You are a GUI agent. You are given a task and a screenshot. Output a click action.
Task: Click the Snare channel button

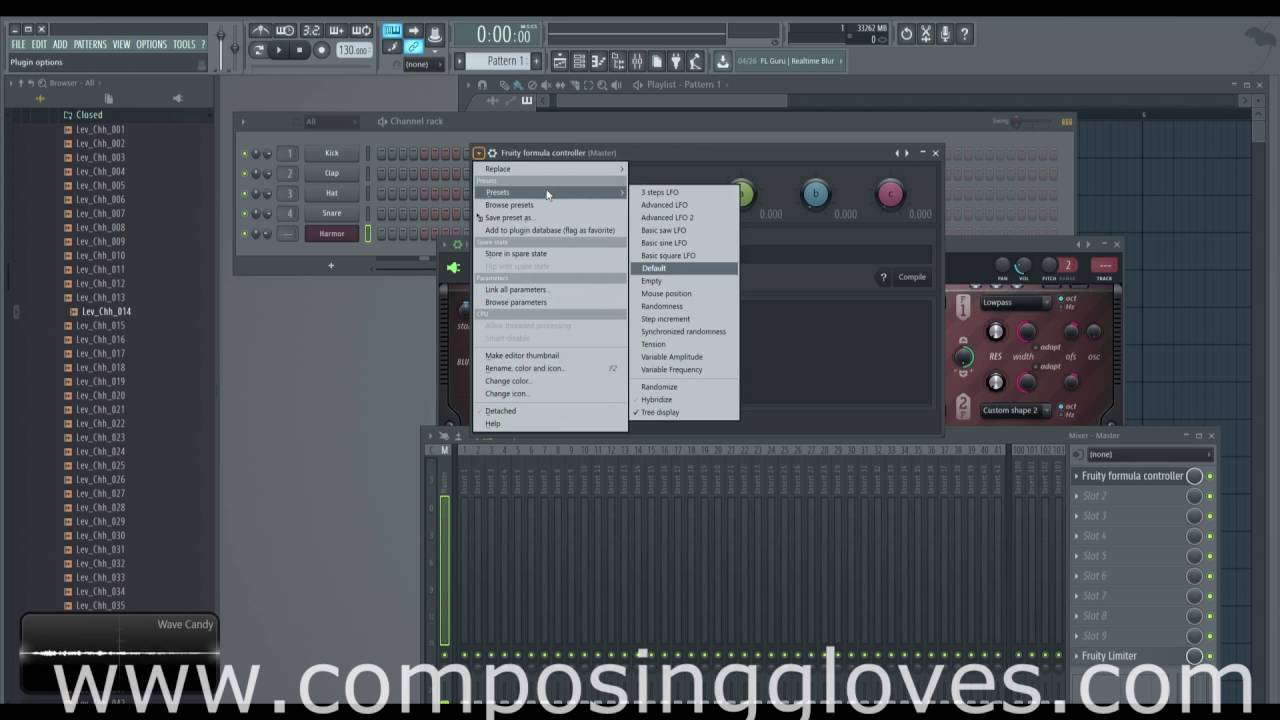(332, 213)
